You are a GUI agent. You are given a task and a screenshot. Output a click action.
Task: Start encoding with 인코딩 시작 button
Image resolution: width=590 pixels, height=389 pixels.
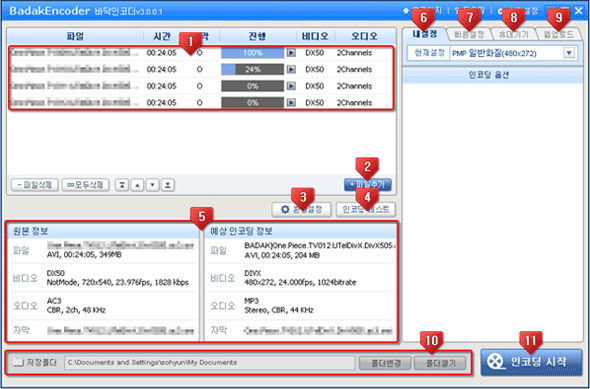(531, 362)
